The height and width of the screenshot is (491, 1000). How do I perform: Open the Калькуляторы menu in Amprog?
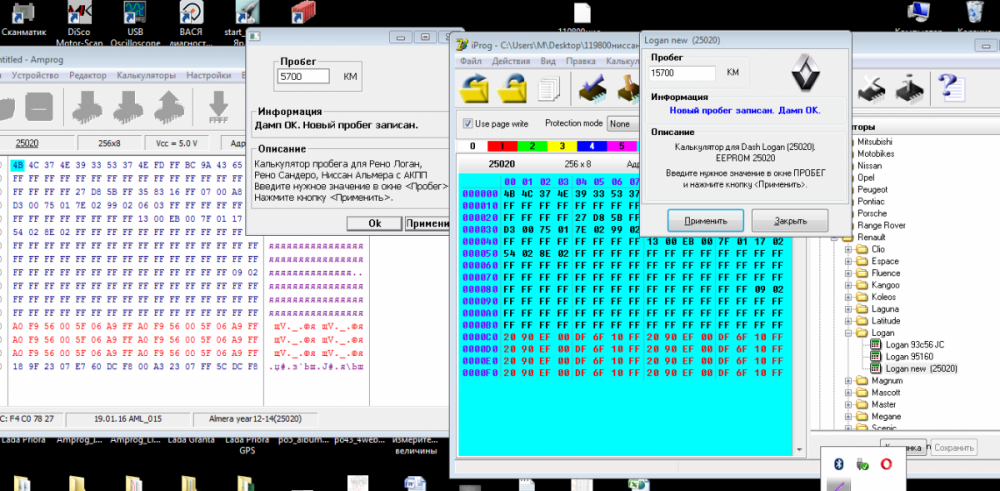point(146,75)
